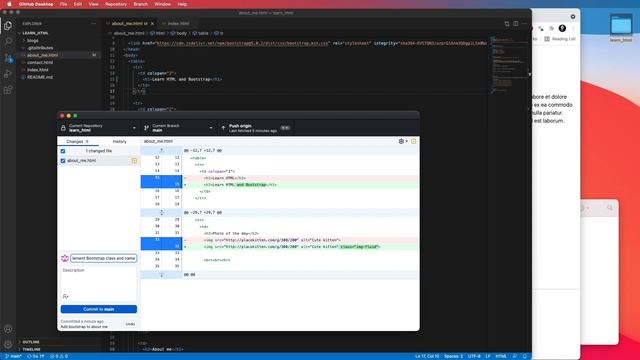Image resolution: width=640 pixels, height=360 pixels.
Task: Switch to the History tab
Action: pos(120,141)
